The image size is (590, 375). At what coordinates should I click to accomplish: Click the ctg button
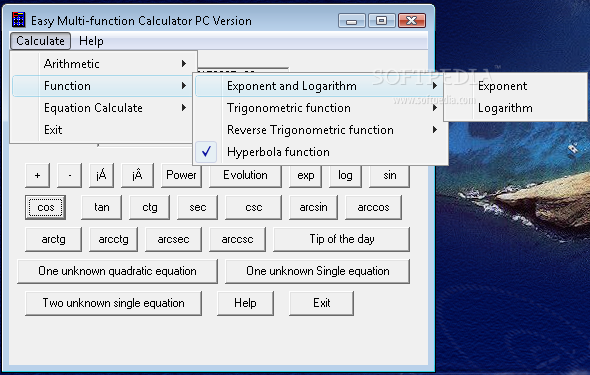point(149,207)
